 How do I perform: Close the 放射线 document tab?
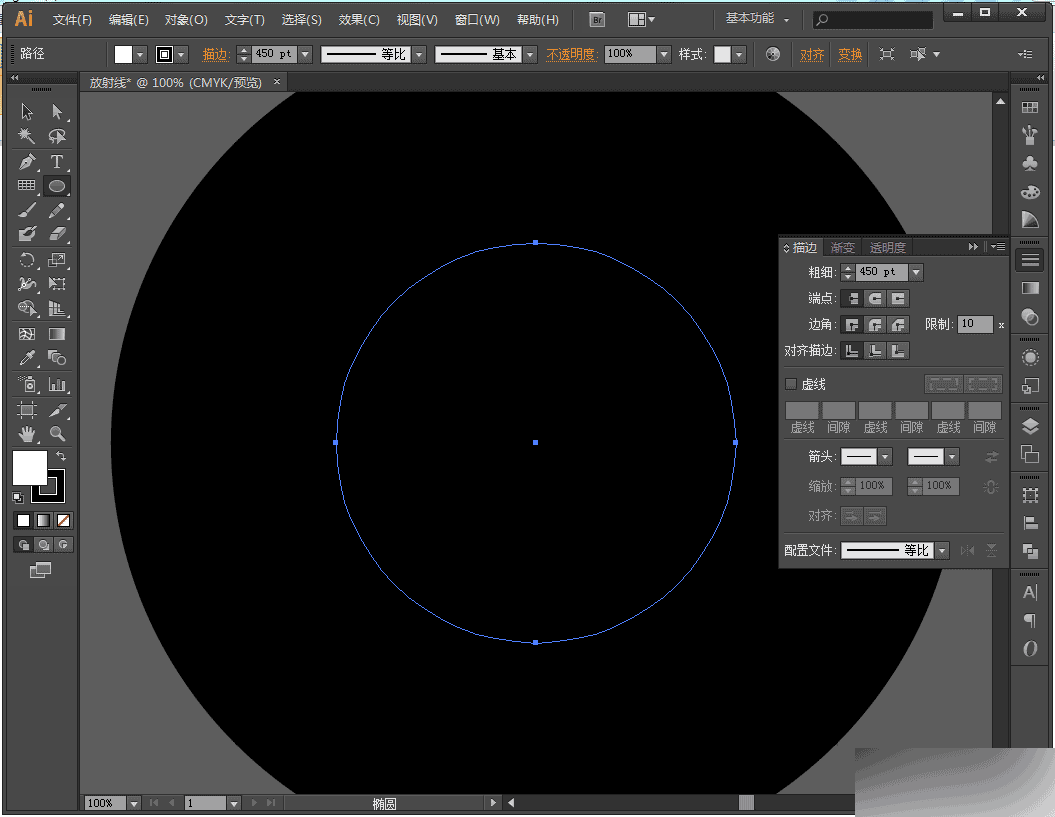(277, 81)
